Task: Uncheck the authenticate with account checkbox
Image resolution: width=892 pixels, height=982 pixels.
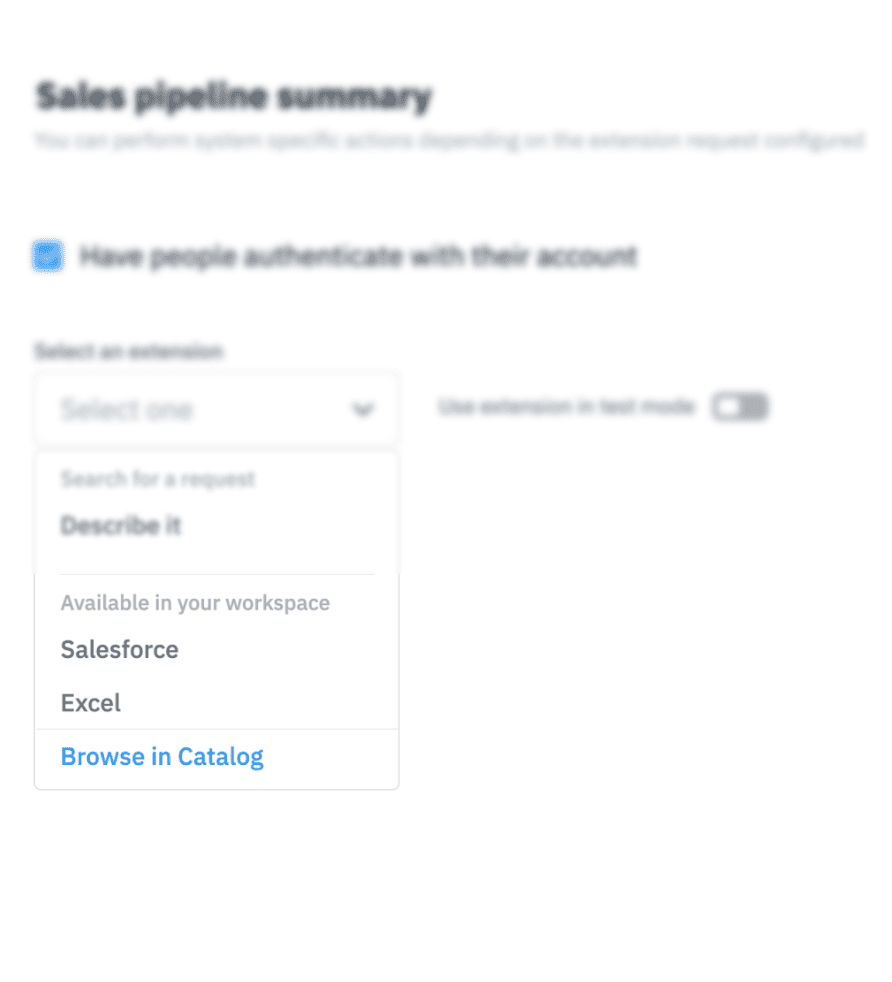Action: [47, 256]
